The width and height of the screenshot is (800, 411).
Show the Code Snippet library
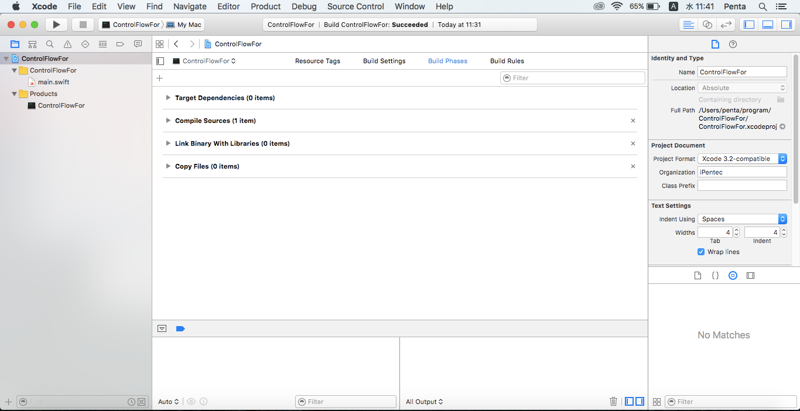715,275
